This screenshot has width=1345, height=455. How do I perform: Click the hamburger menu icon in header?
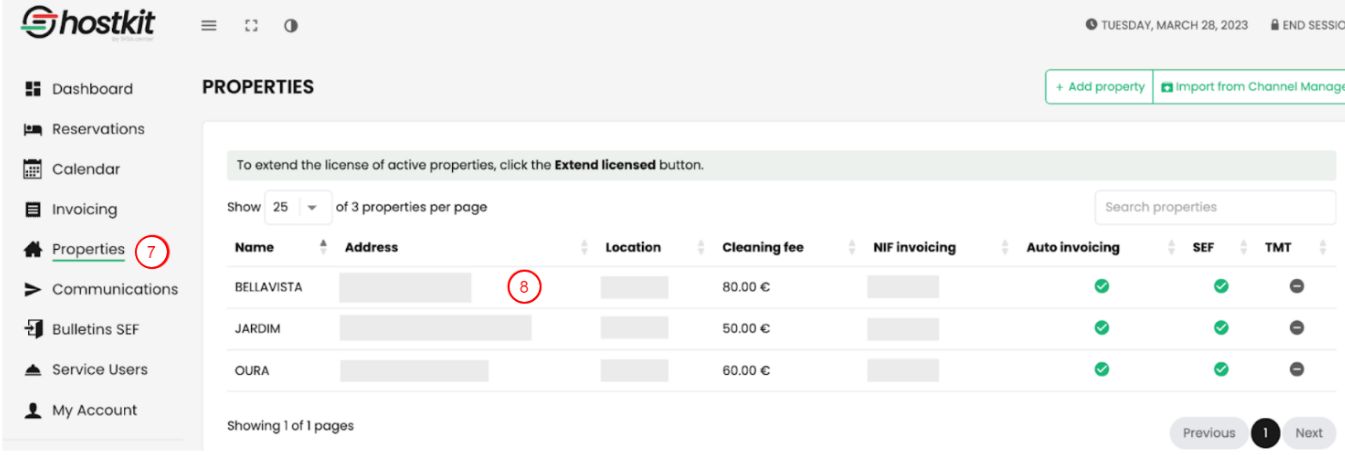click(x=209, y=26)
